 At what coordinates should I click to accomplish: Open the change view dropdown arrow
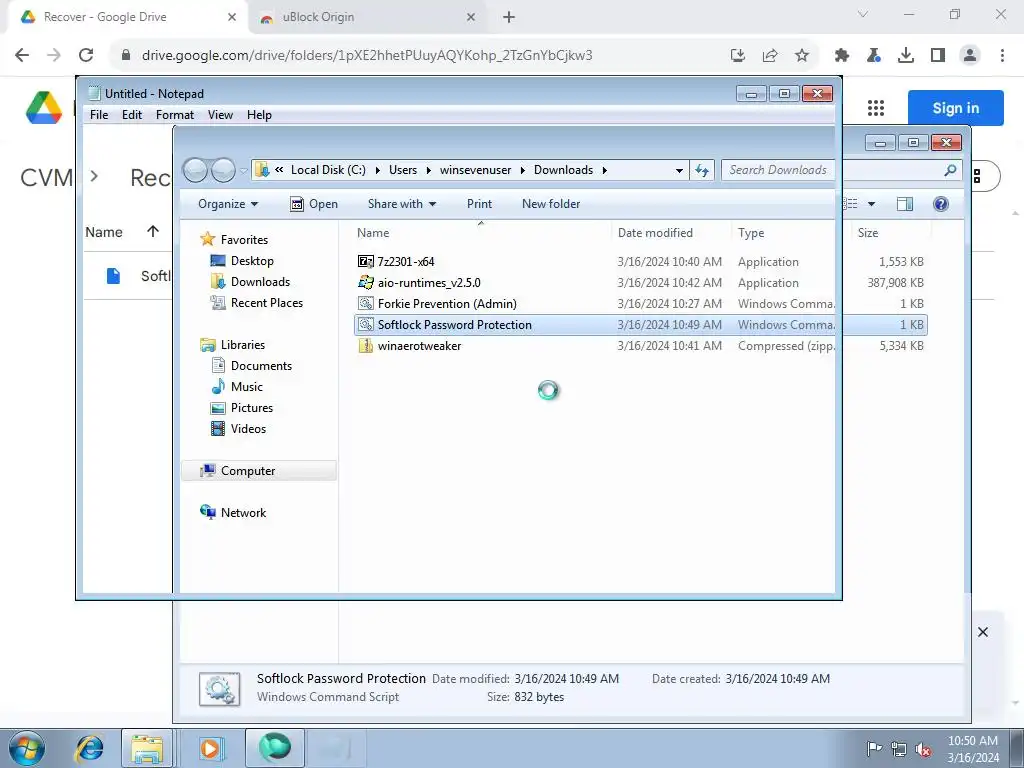coord(871,204)
